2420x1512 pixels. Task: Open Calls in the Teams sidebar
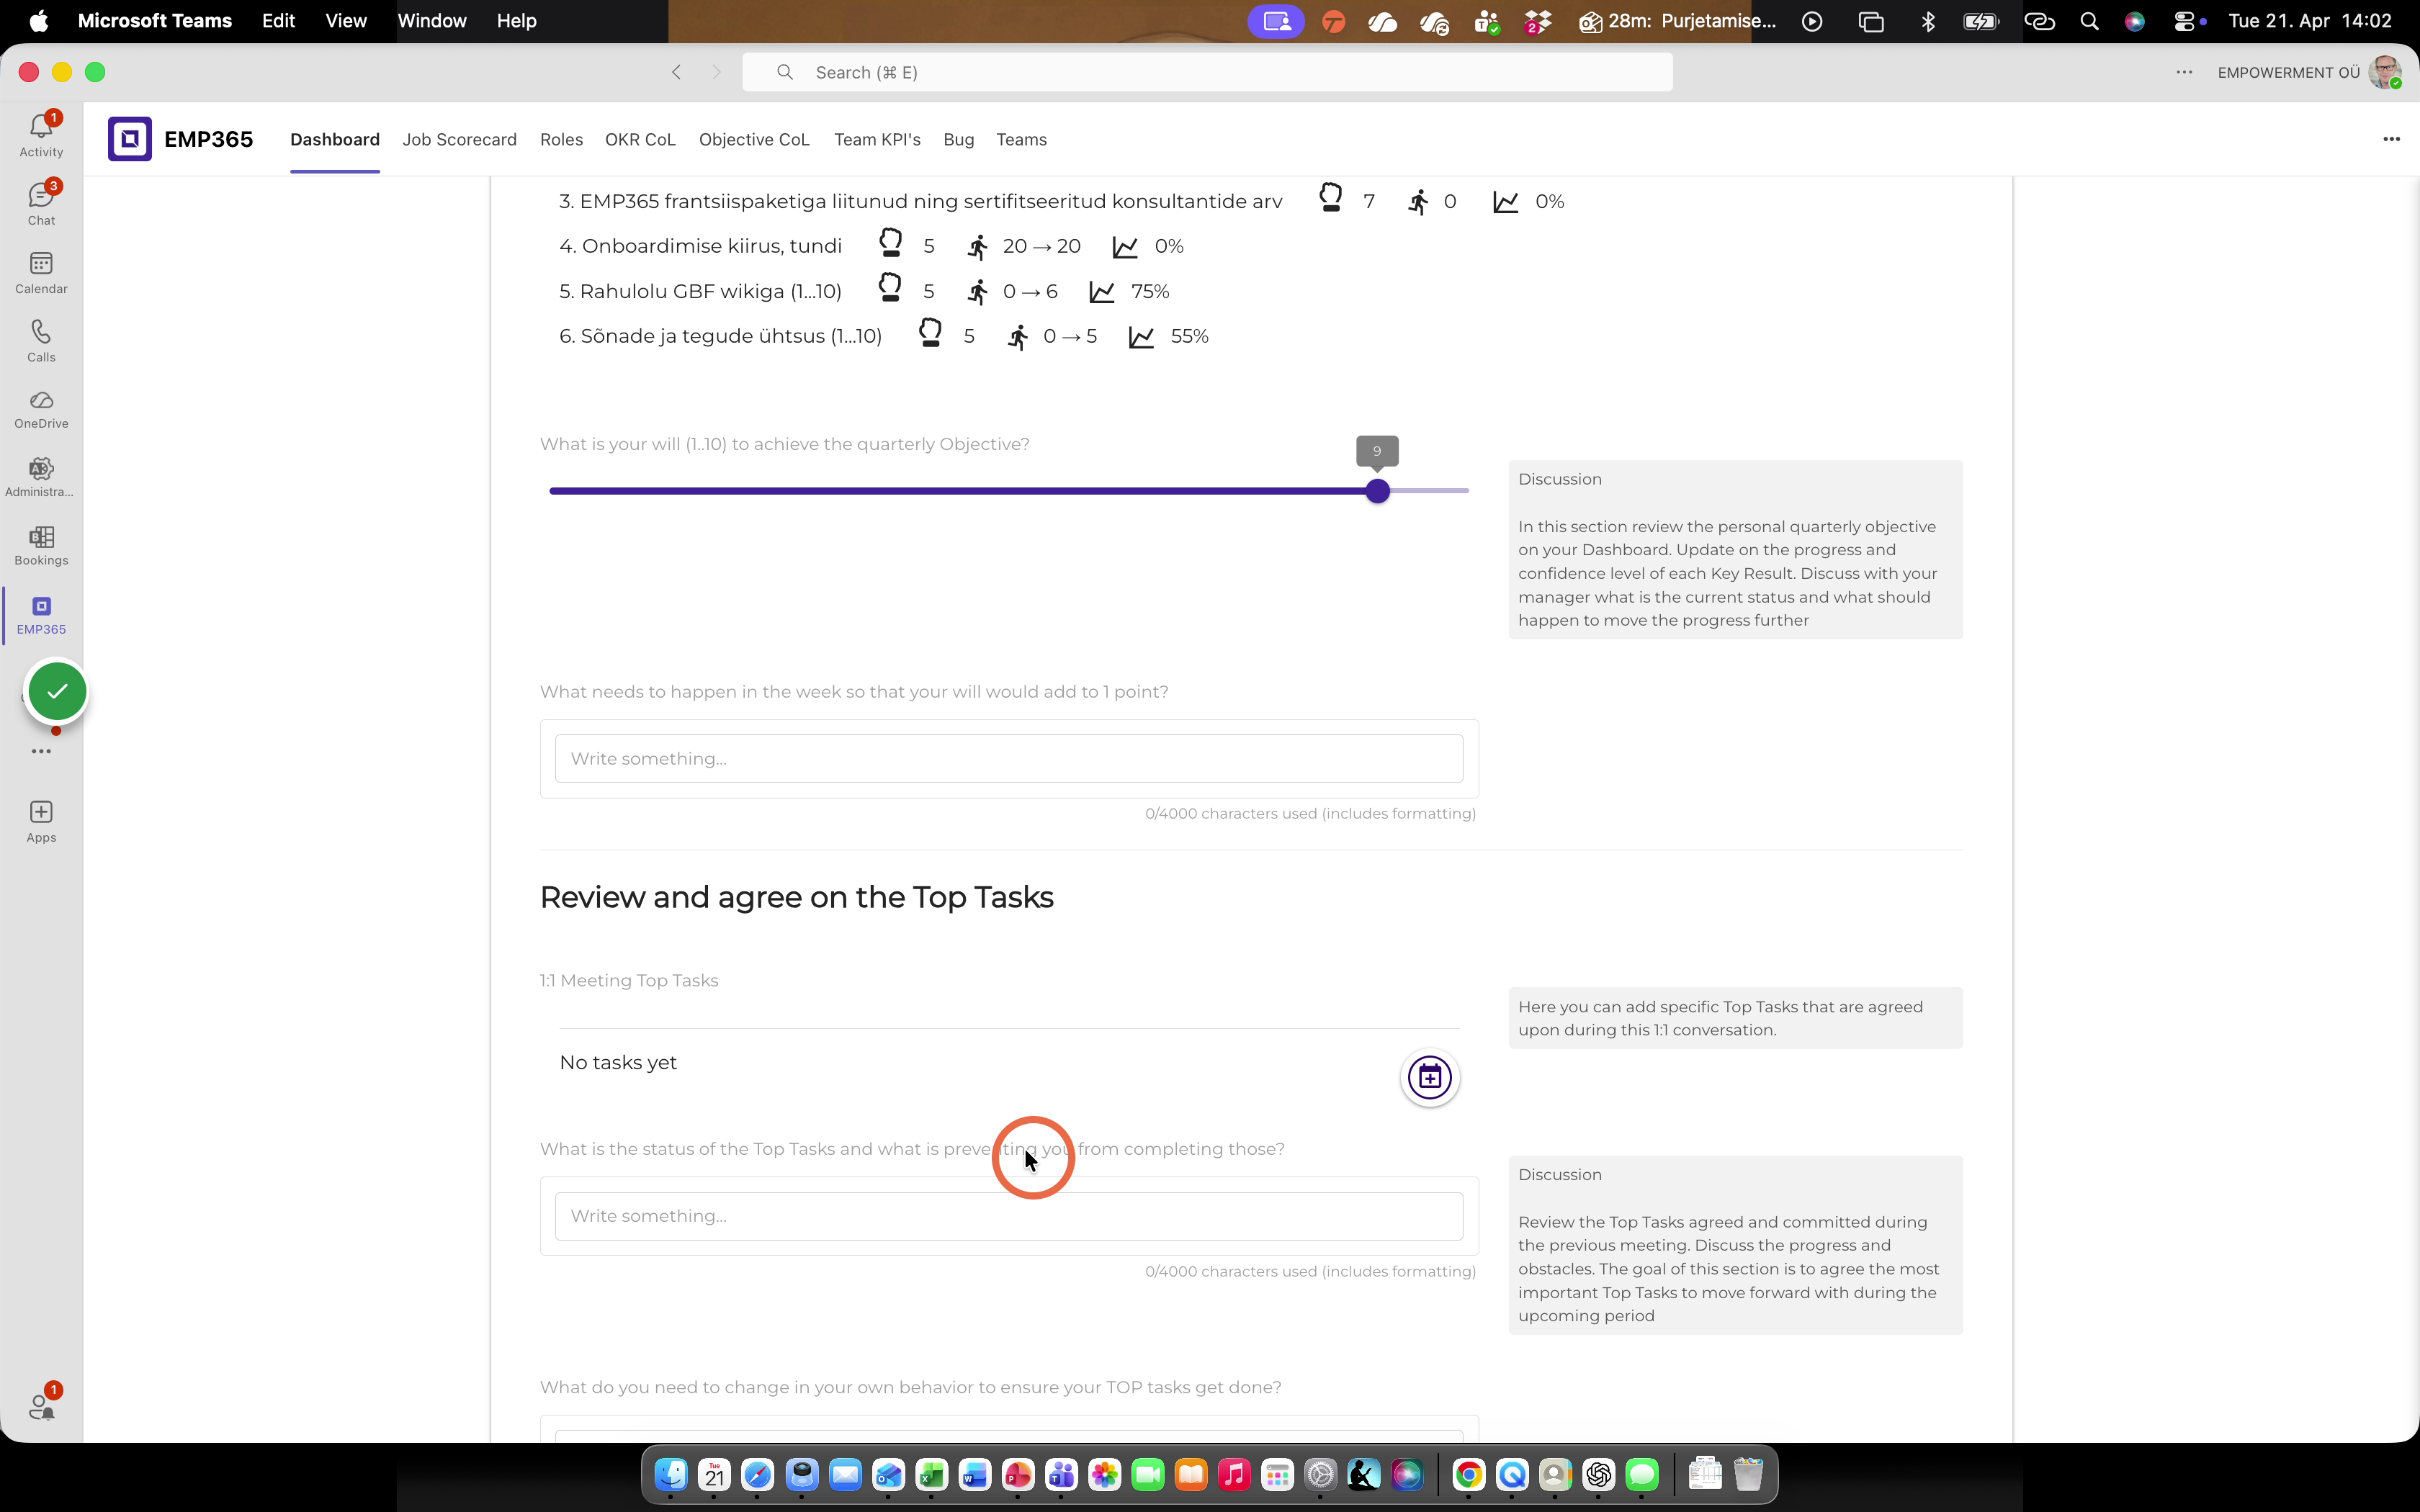point(41,340)
